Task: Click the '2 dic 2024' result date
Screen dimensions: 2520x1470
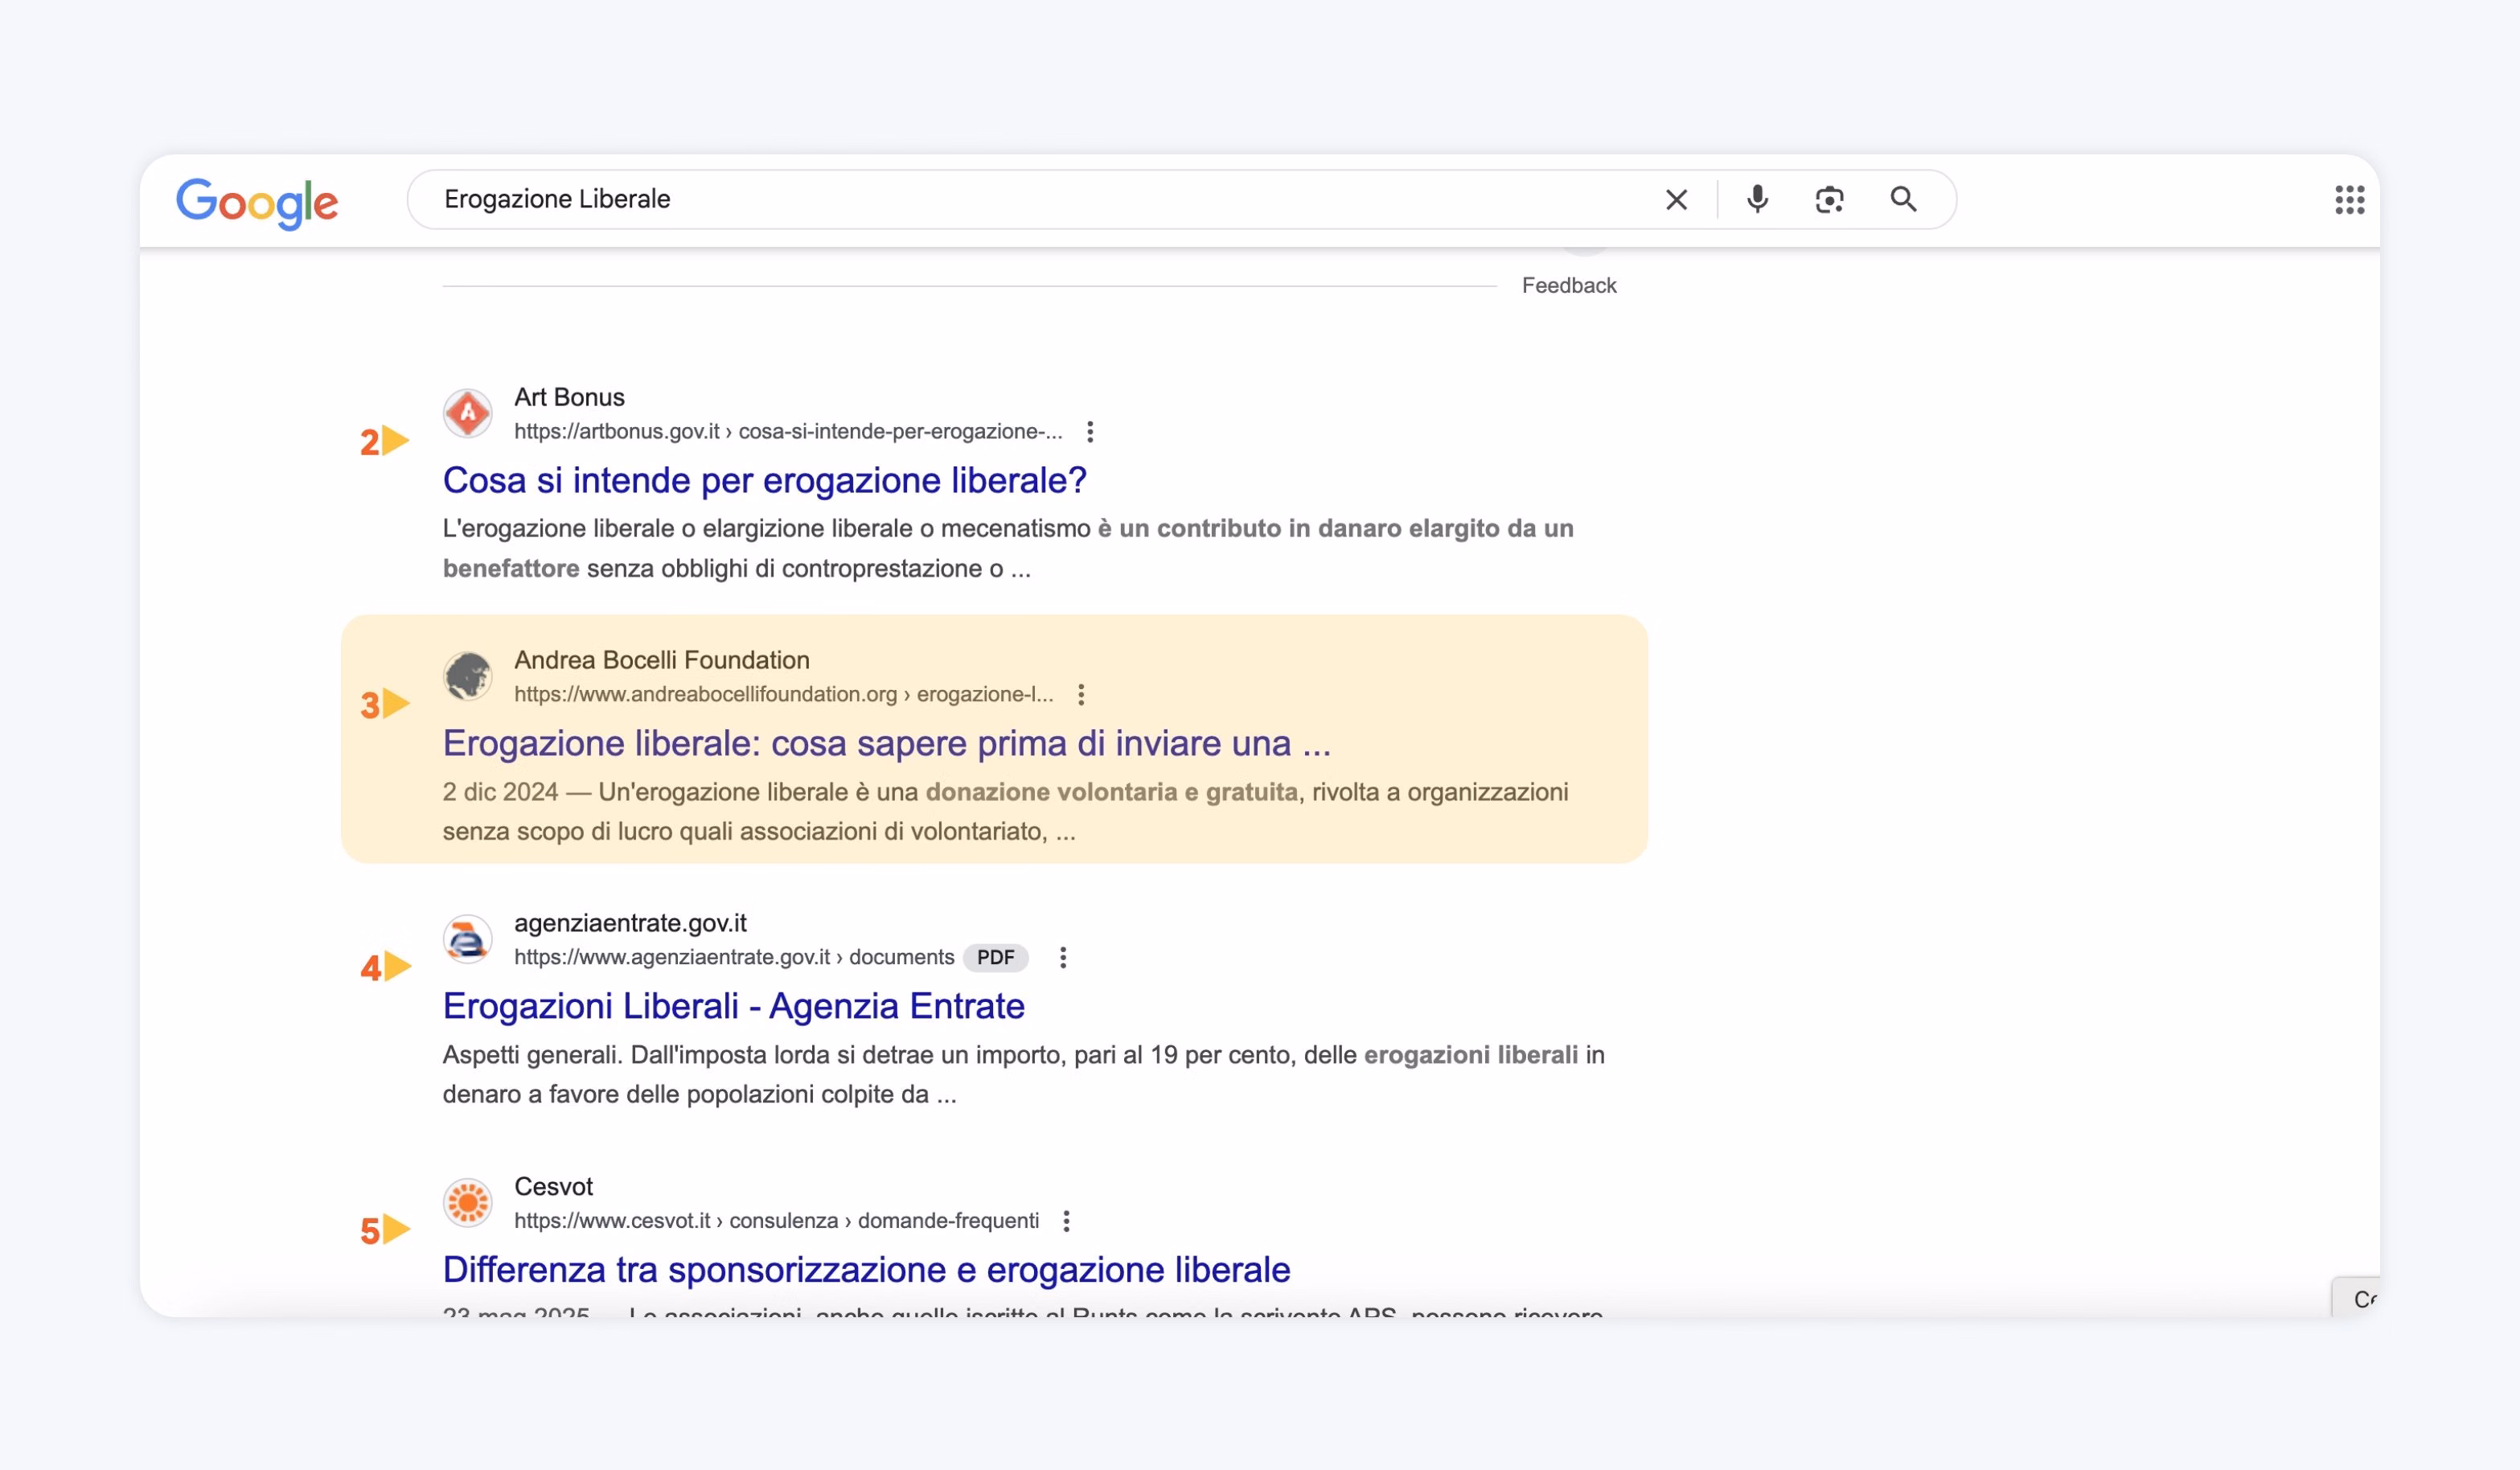Action: [500, 793]
